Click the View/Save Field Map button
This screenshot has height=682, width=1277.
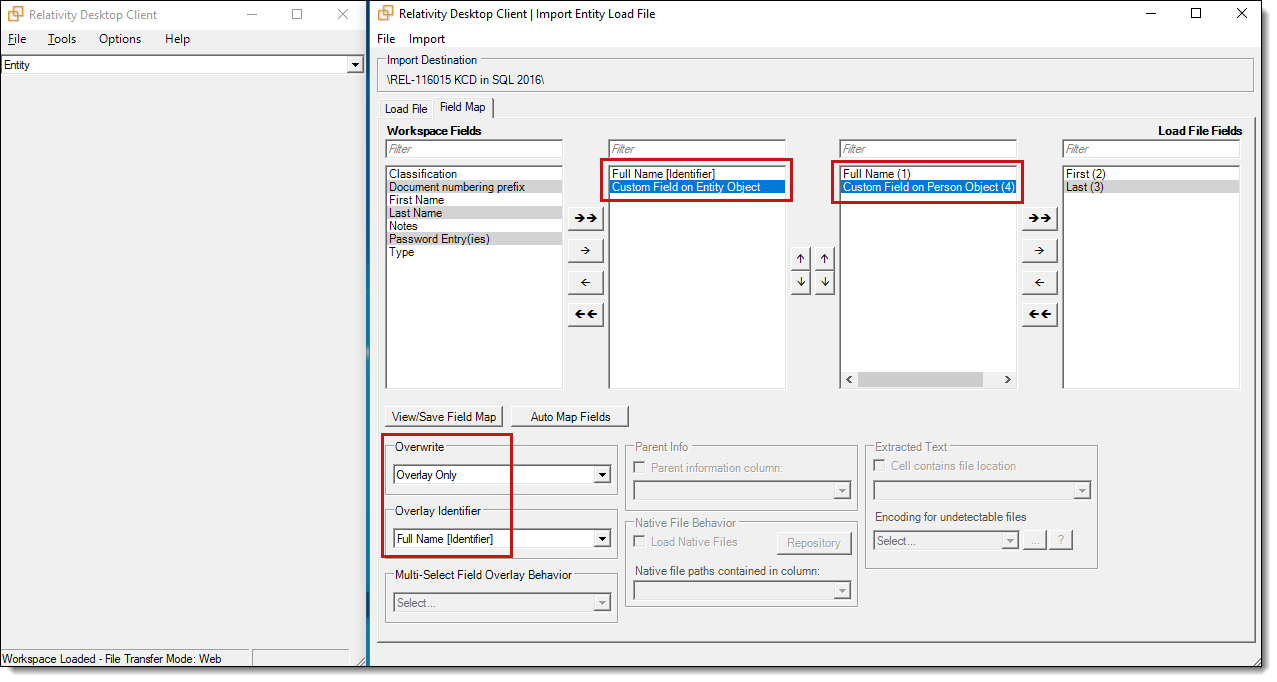tap(444, 417)
